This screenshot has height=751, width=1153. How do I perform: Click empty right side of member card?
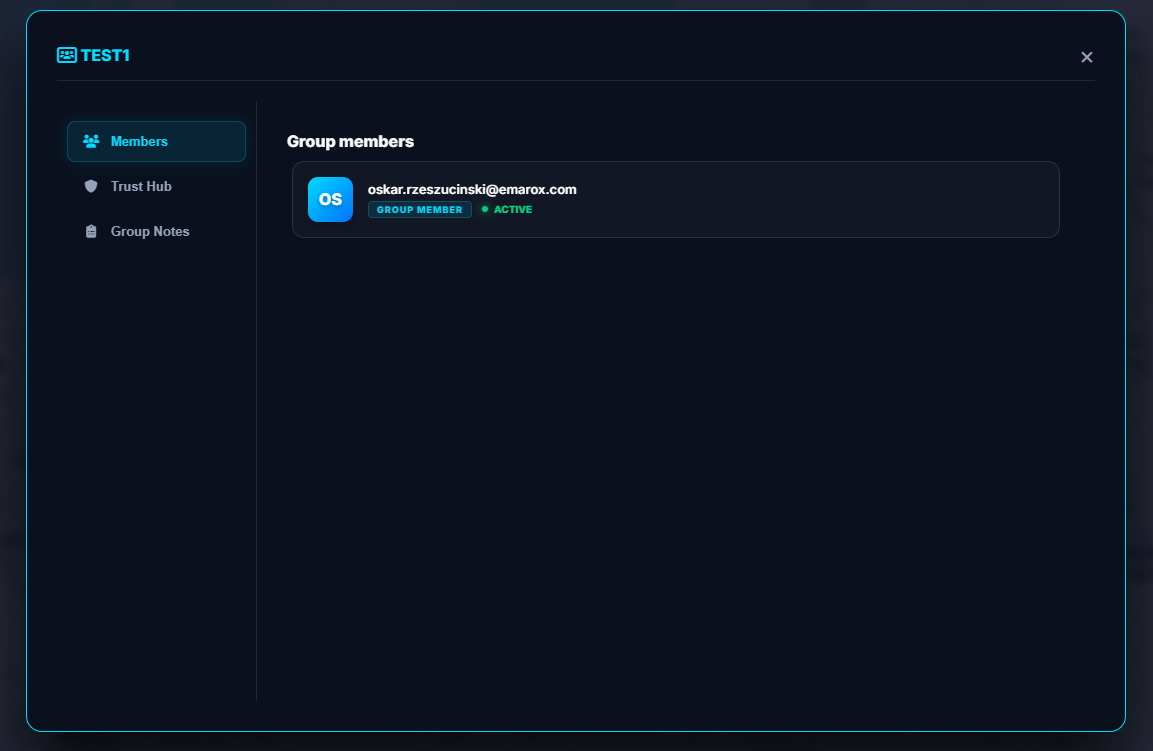(850, 200)
